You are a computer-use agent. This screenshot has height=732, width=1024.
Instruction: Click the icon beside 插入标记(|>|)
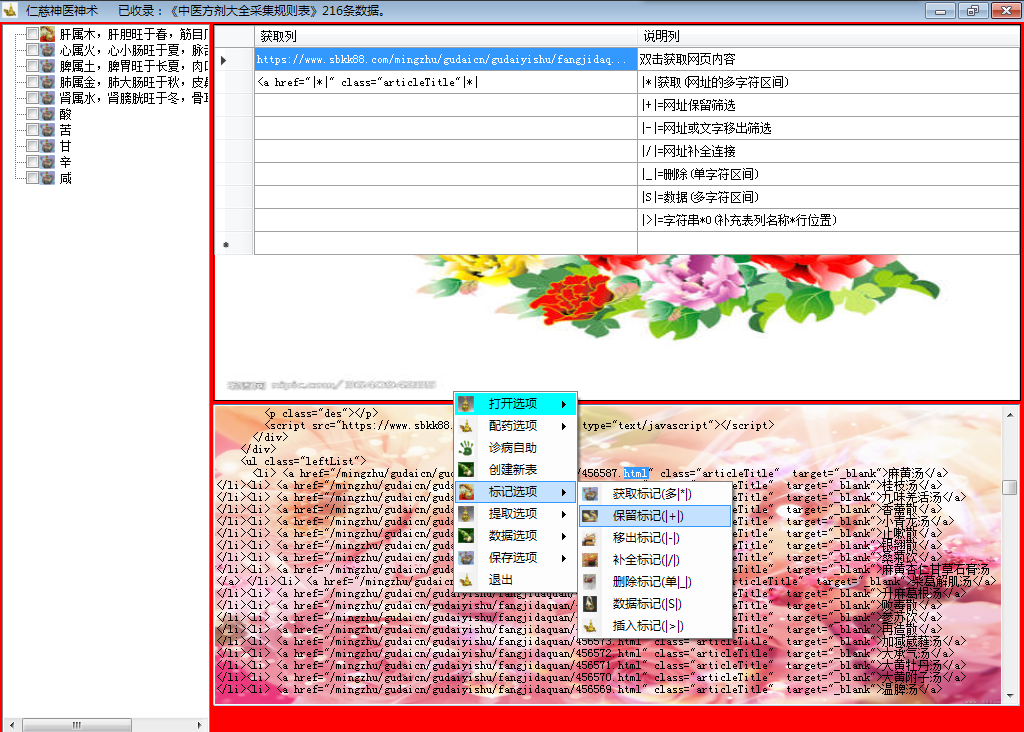(590, 626)
